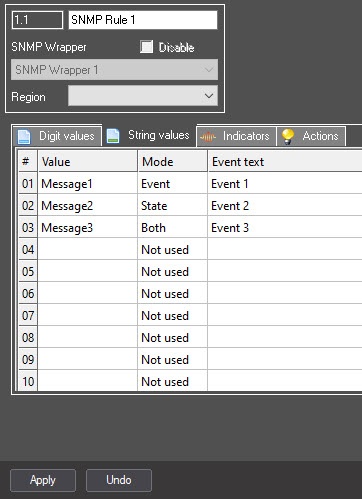This screenshot has width=362, height=499.
Task: Toggle the Disable checkbox
Action: click(146, 47)
